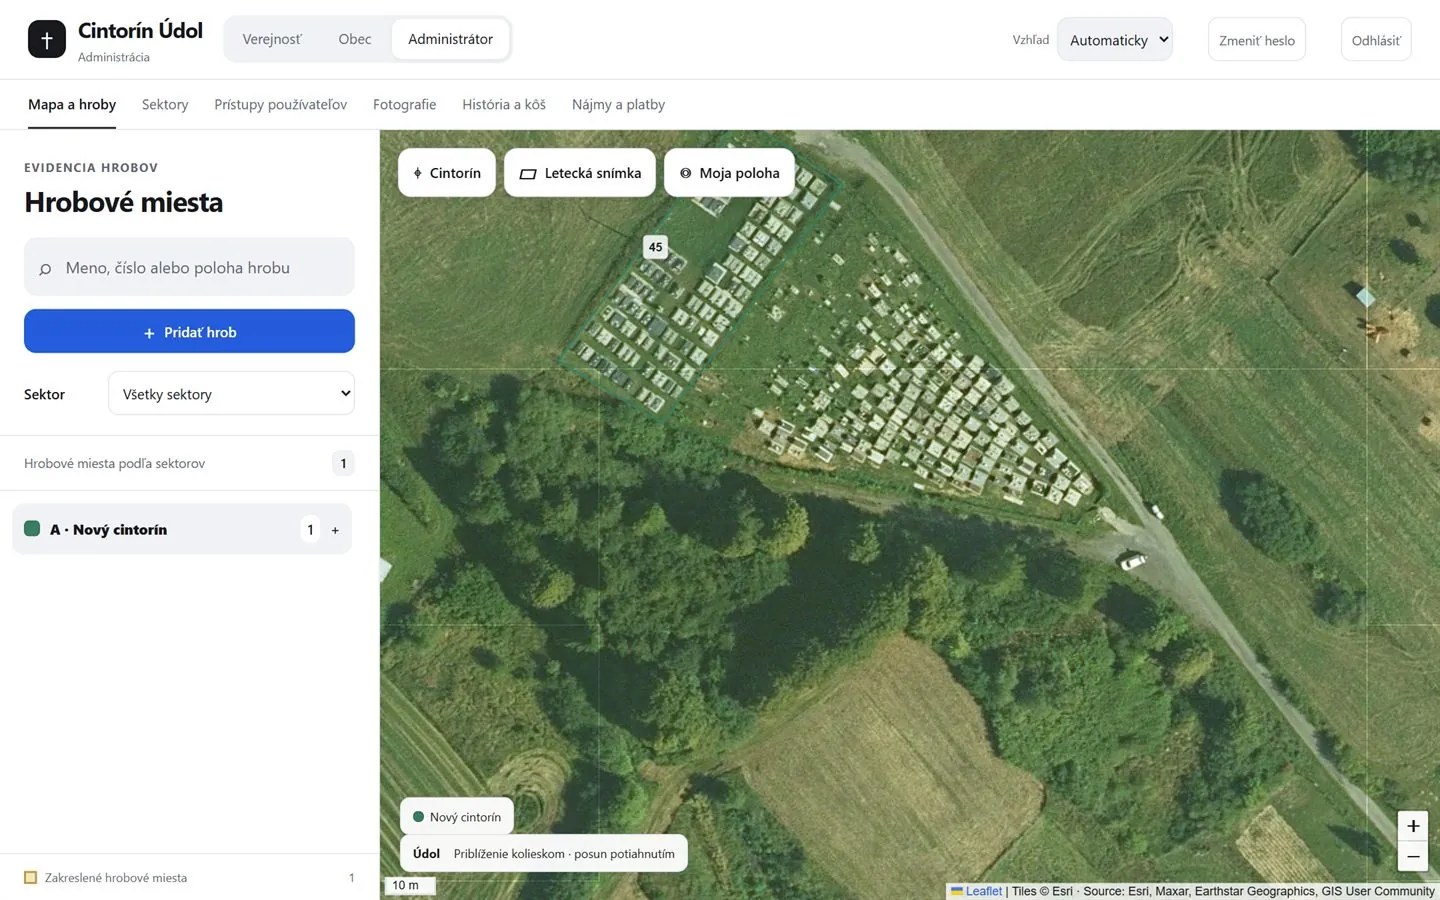1440x900 pixels.
Task: Click the cross logo icon of Cintorín Údol
Action: 47,39
